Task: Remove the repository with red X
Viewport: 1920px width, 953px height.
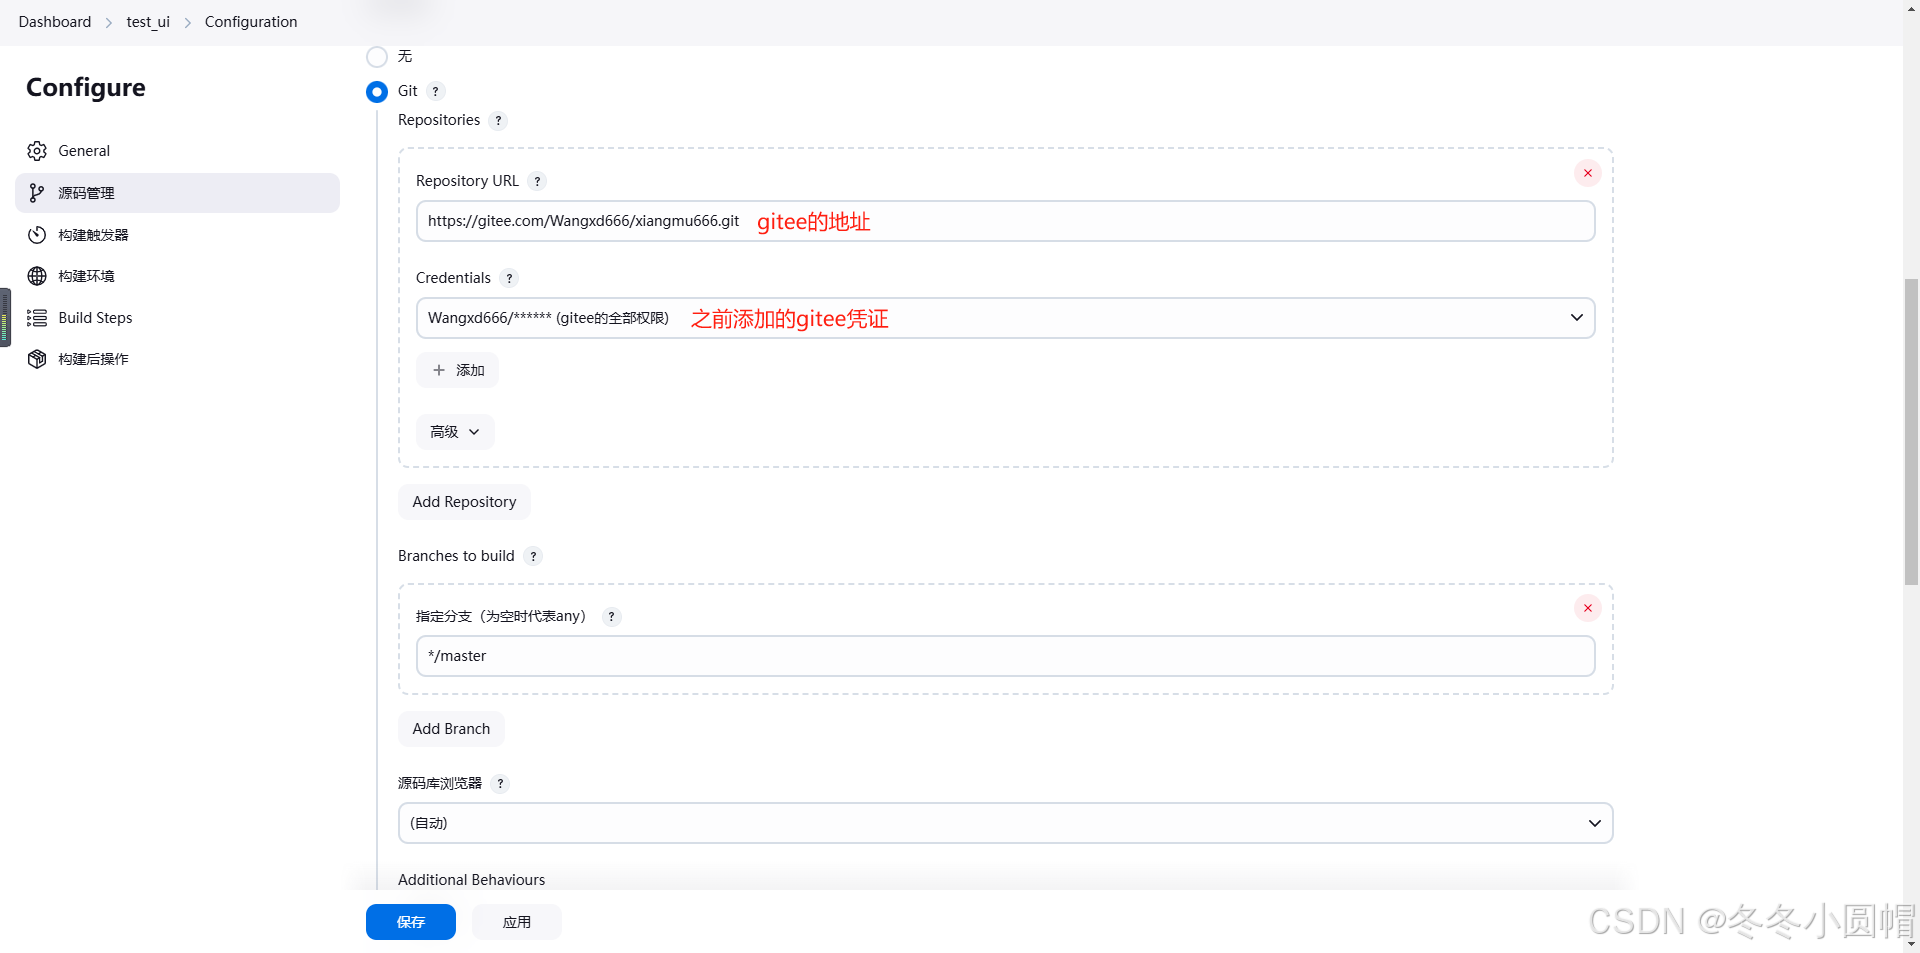Action: pos(1588,173)
